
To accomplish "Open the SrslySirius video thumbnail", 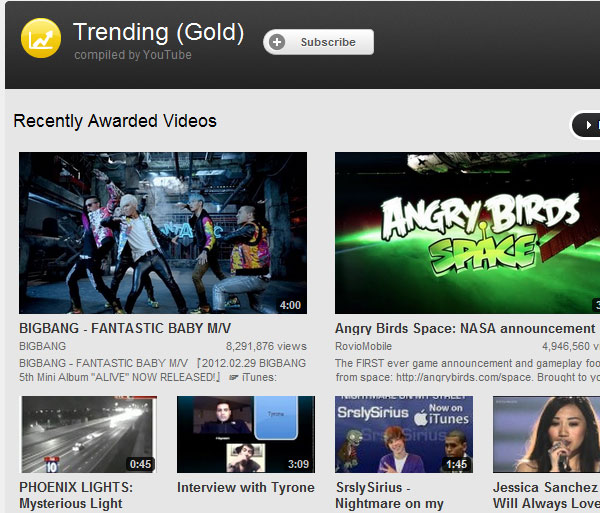I will (404, 434).
